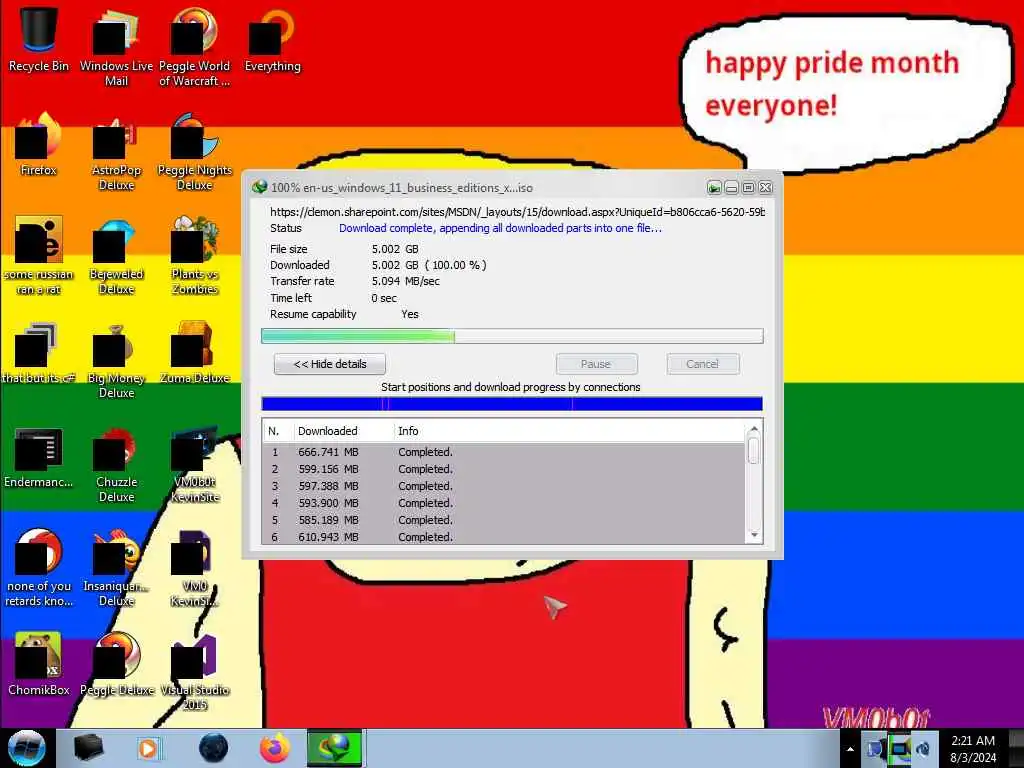
Task: Launch Windows Live Mail from the desktop
Action: [116, 46]
